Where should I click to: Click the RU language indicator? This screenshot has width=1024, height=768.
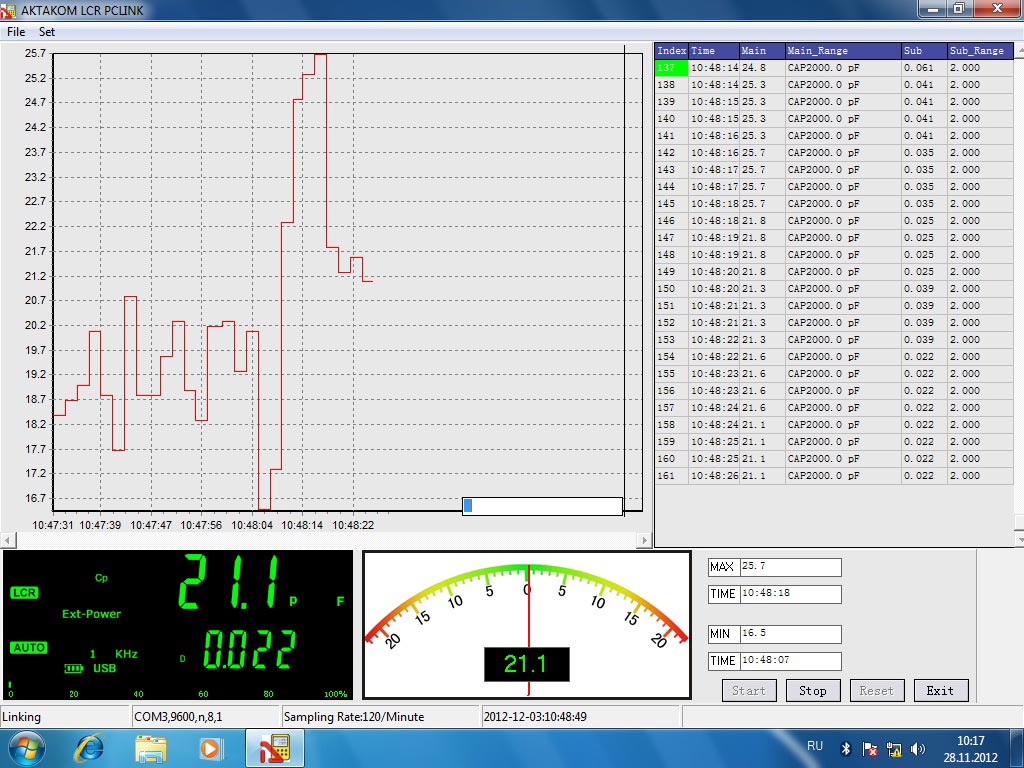[x=815, y=746]
